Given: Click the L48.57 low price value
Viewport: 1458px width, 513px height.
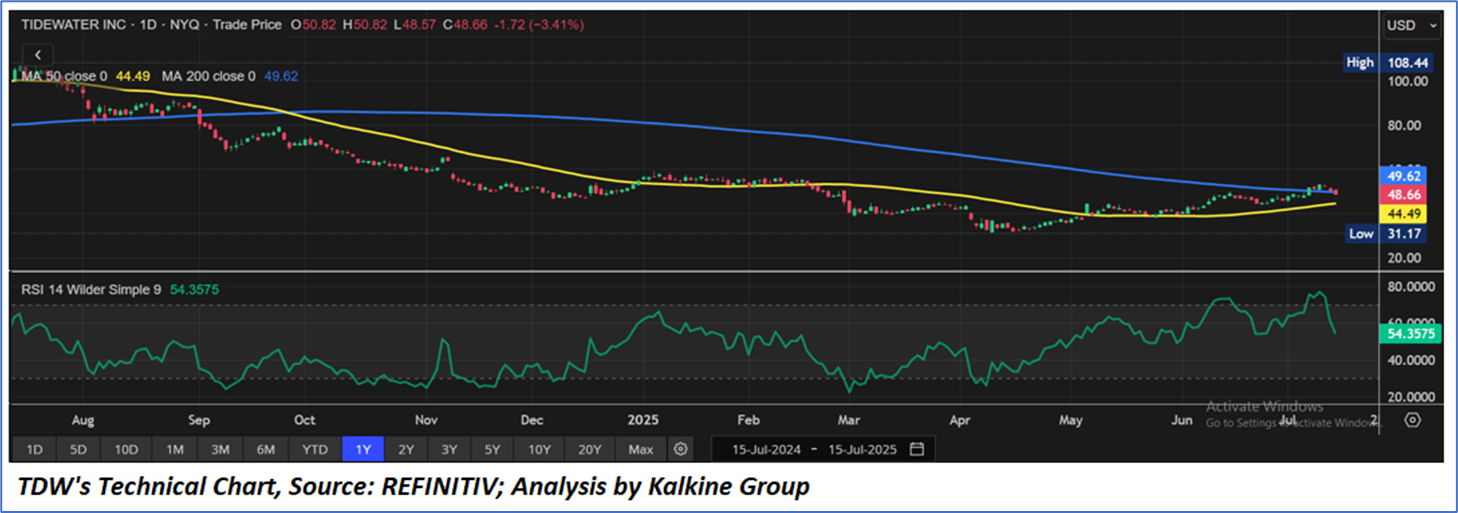Looking at the screenshot, I should click(416, 24).
